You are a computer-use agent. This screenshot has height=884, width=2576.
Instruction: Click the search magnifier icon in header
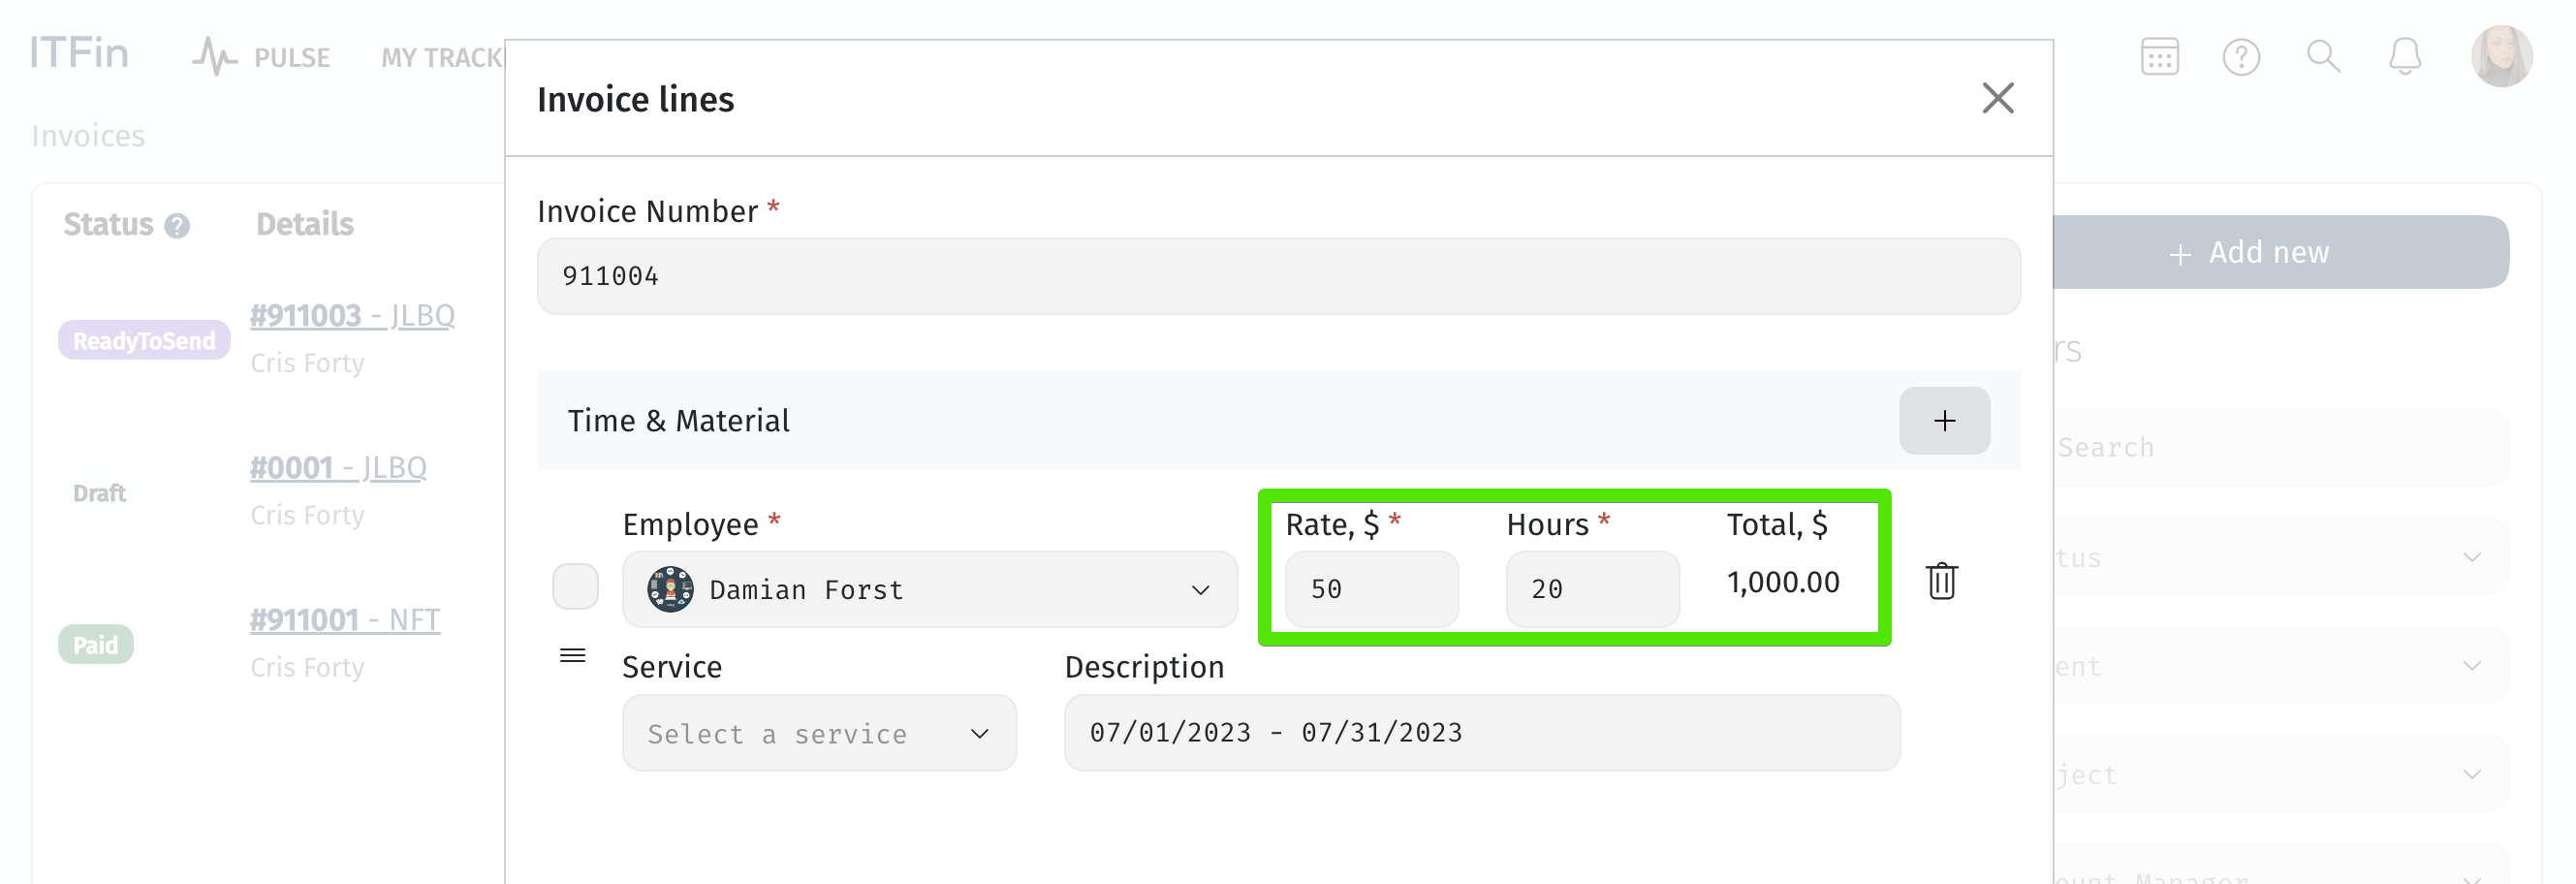[2322, 57]
